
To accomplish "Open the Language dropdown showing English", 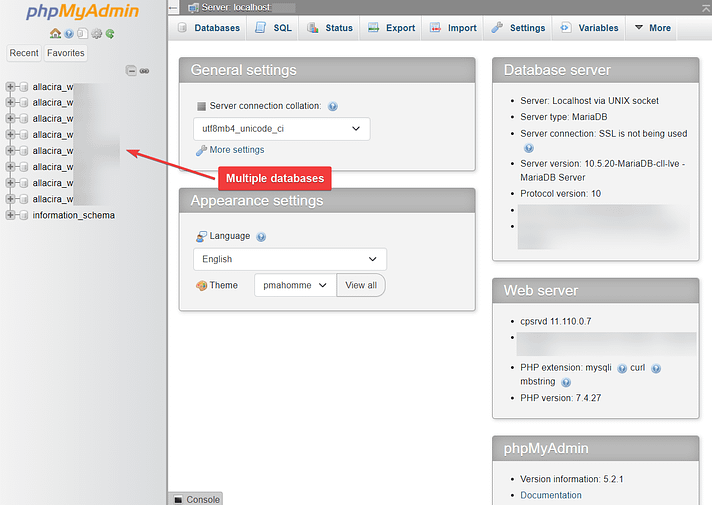I will (x=290, y=259).
